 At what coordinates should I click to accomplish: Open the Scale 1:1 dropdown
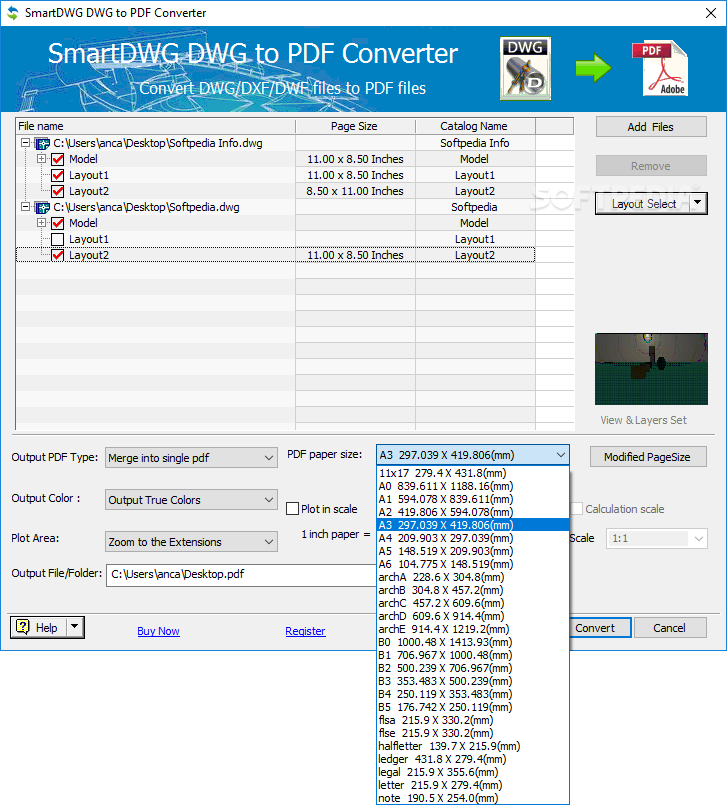pos(699,539)
